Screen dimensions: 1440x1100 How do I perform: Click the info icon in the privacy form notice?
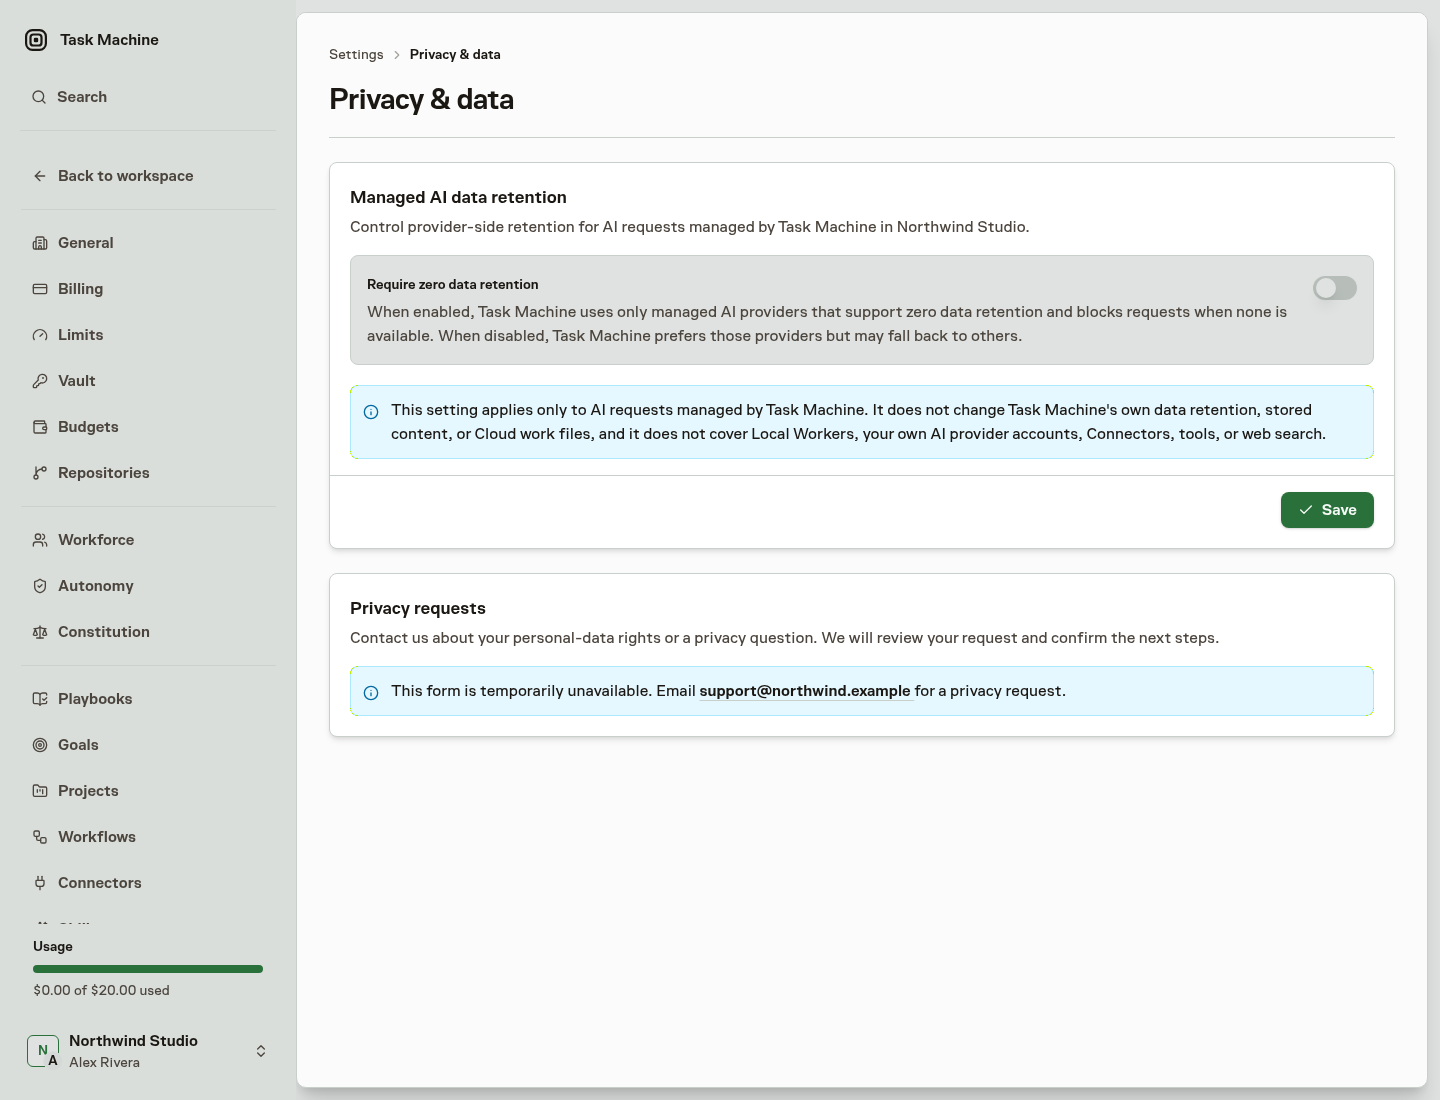pos(371,693)
